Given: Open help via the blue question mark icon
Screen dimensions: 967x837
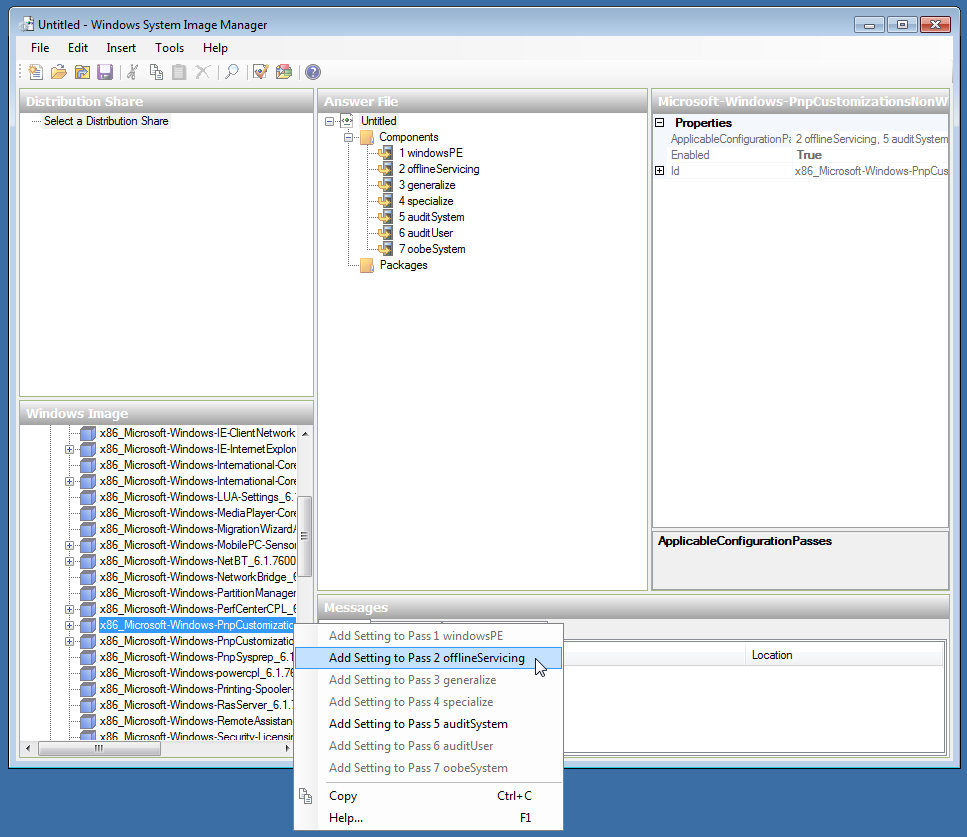Looking at the screenshot, I should 313,72.
